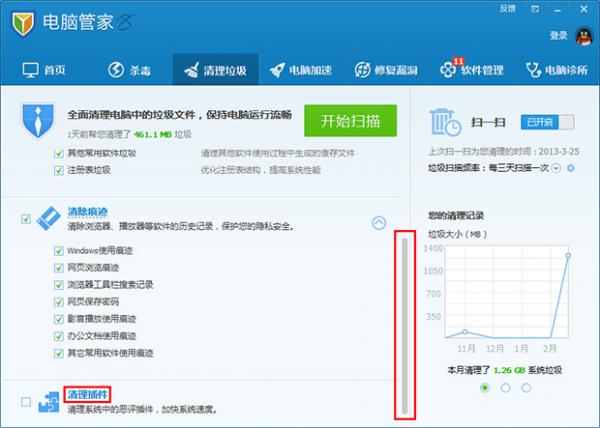
Task: Open 软件管理 tab
Action: [x=472, y=70]
